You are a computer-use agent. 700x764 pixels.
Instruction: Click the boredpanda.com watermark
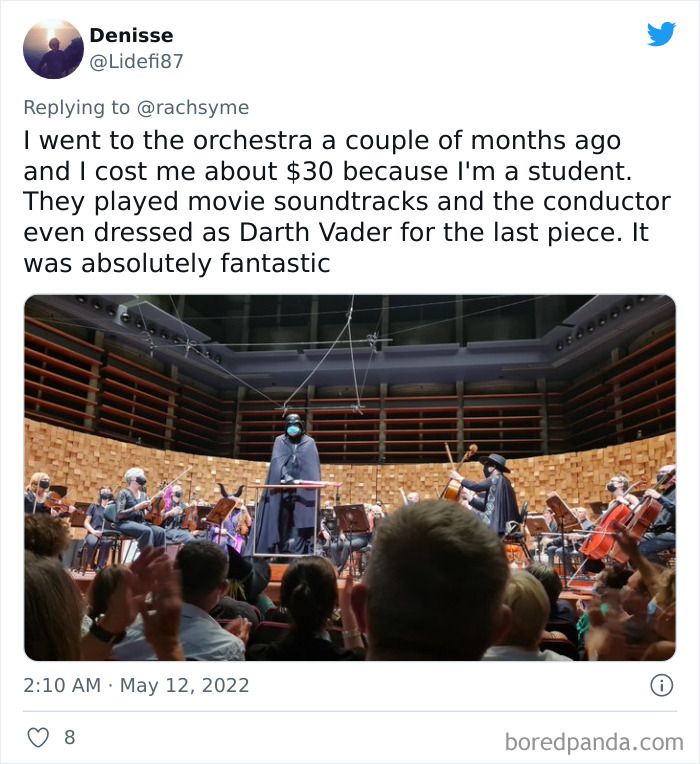594,742
